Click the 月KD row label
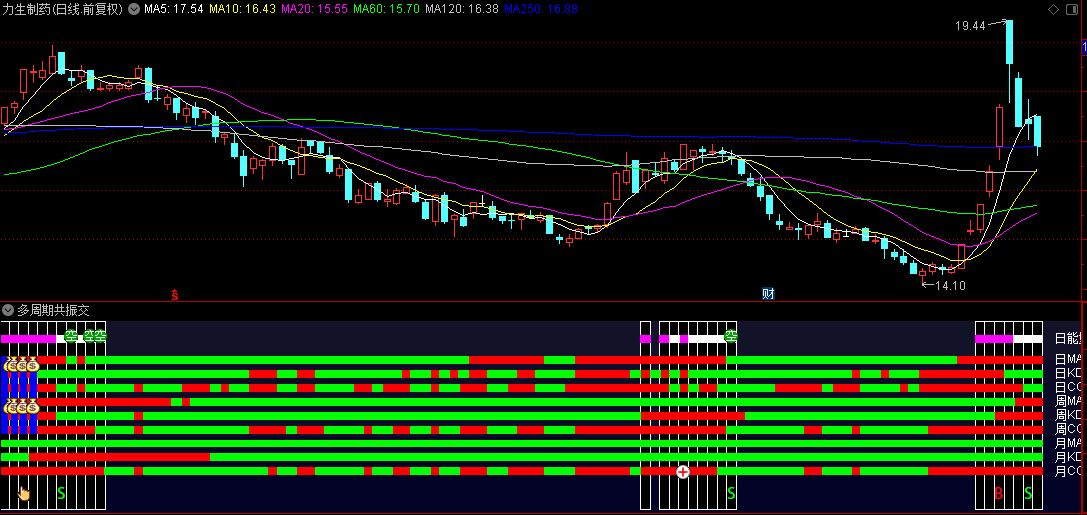 [1068, 457]
